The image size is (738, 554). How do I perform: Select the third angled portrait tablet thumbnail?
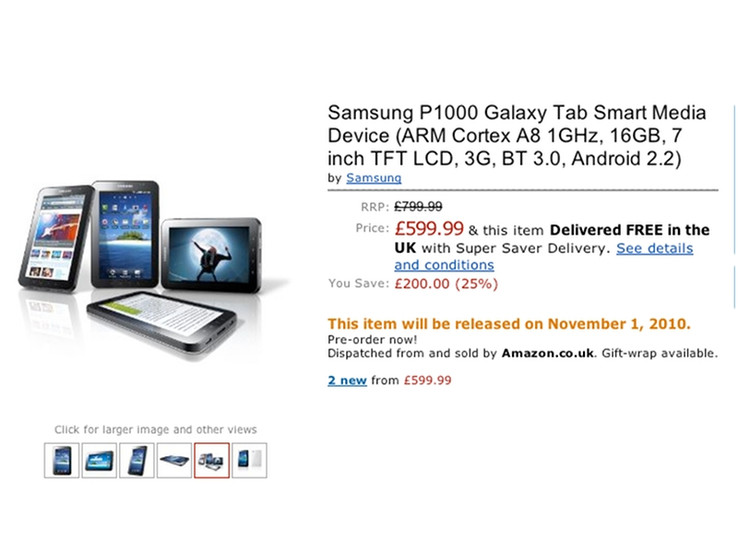(x=136, y=460)
